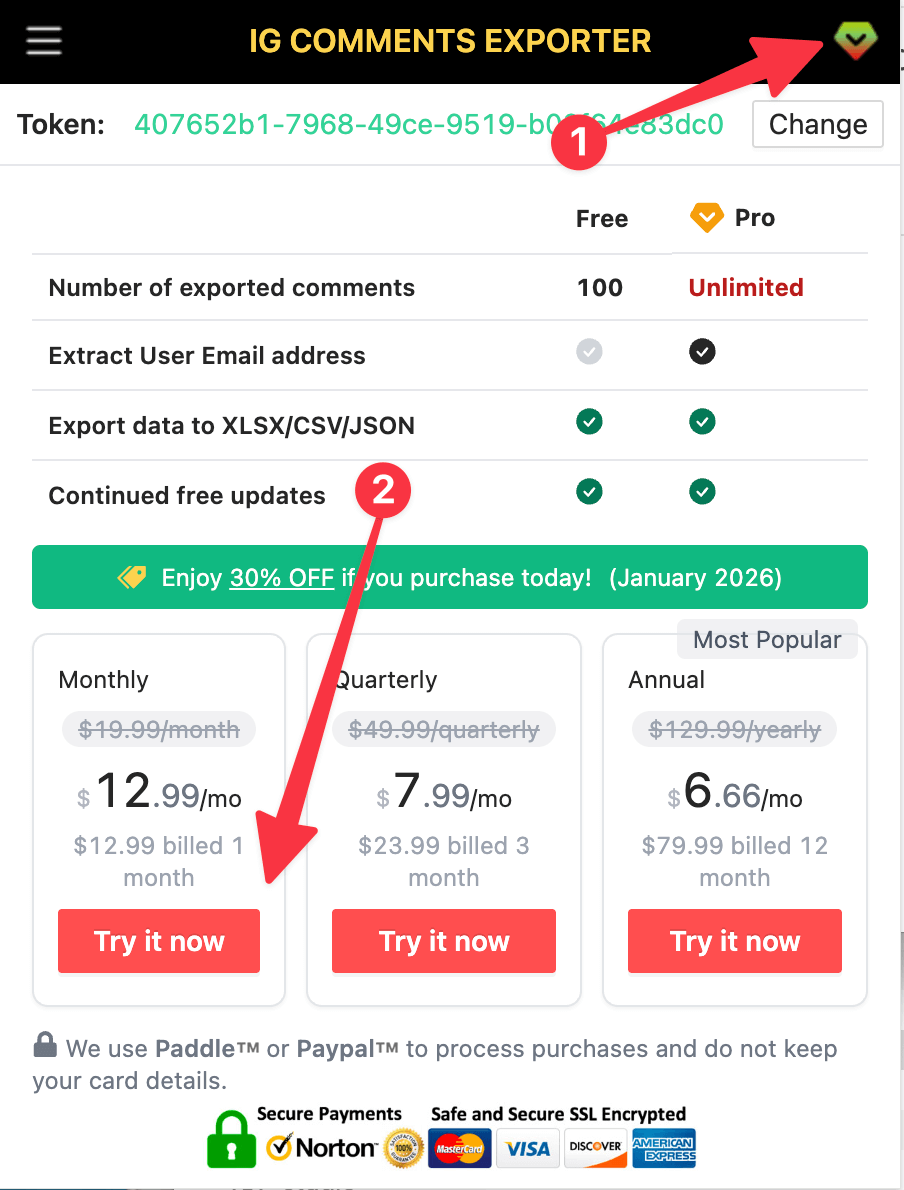Click the American Express icon
This screenshot has width=904, height=1190.
[663, 1148]
